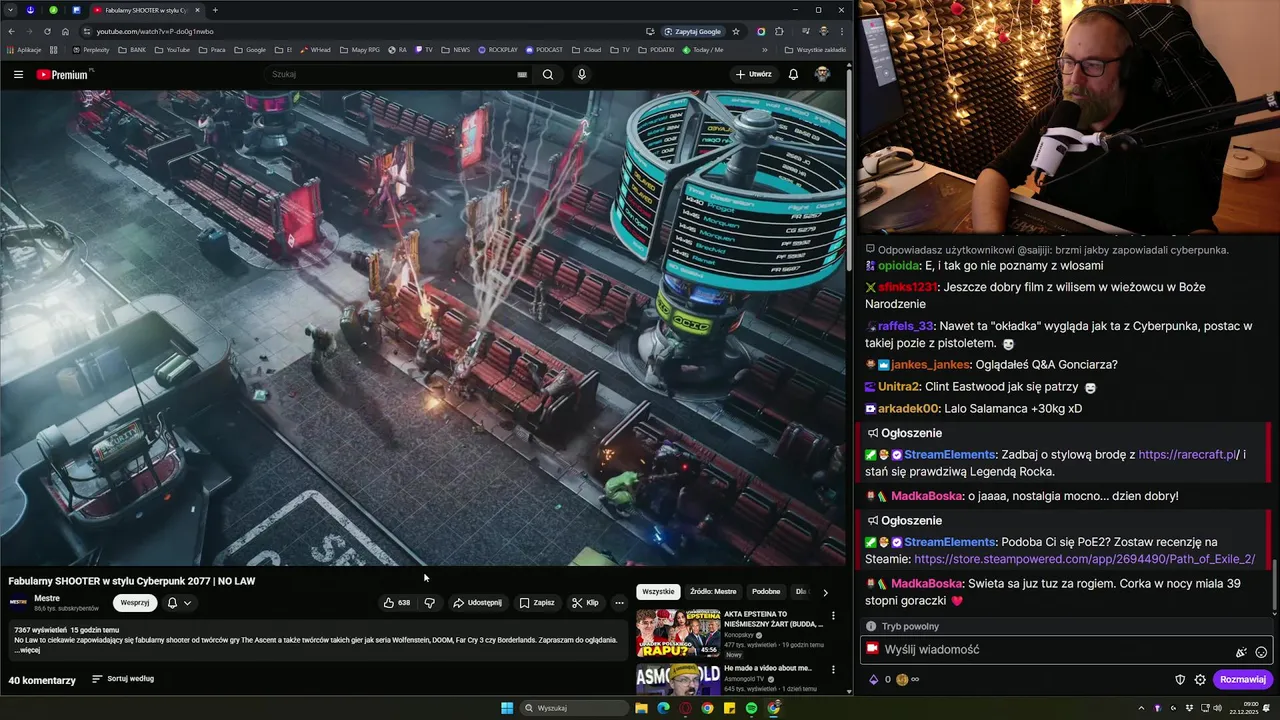Image resolution: width=1280 pixels, height=720 pixels.
Task: Open options for AKTA EPSTEINA video
Action: (833, 616)
